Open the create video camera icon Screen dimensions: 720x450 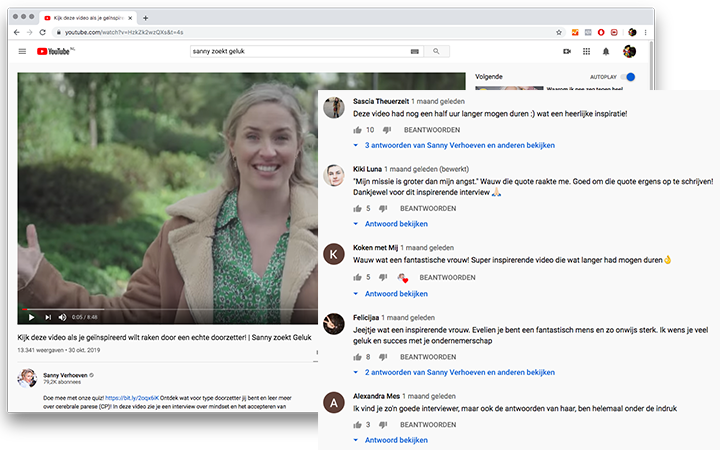[x=567, y=51]
